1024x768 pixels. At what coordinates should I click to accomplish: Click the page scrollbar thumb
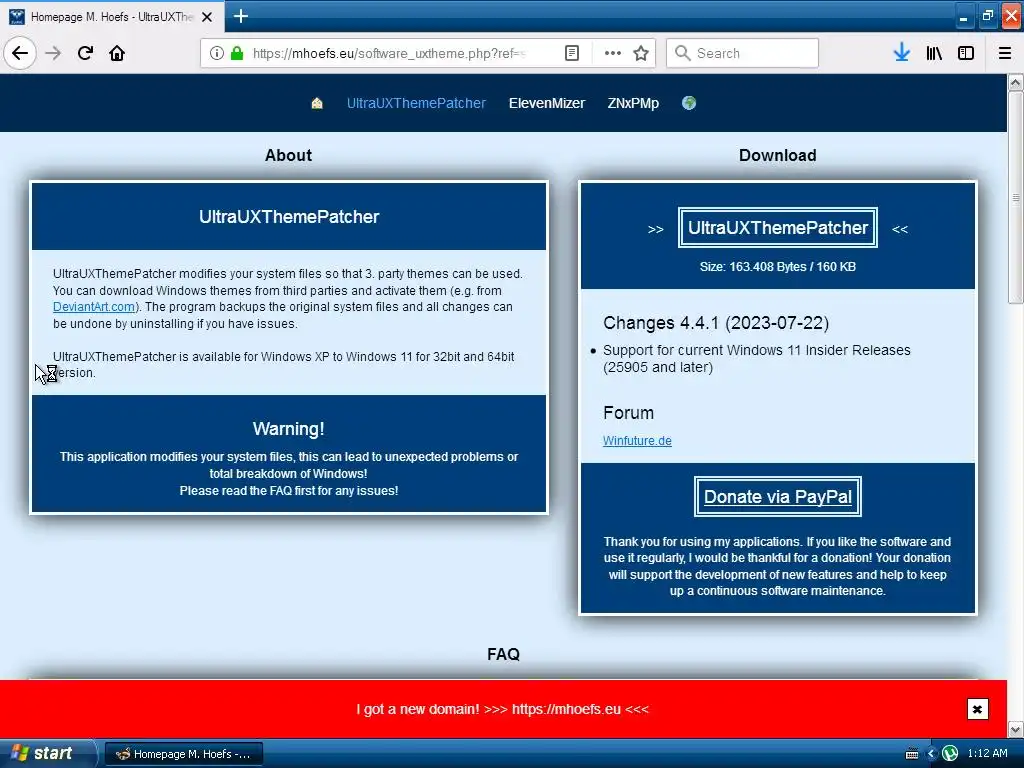click(1016, 197)
